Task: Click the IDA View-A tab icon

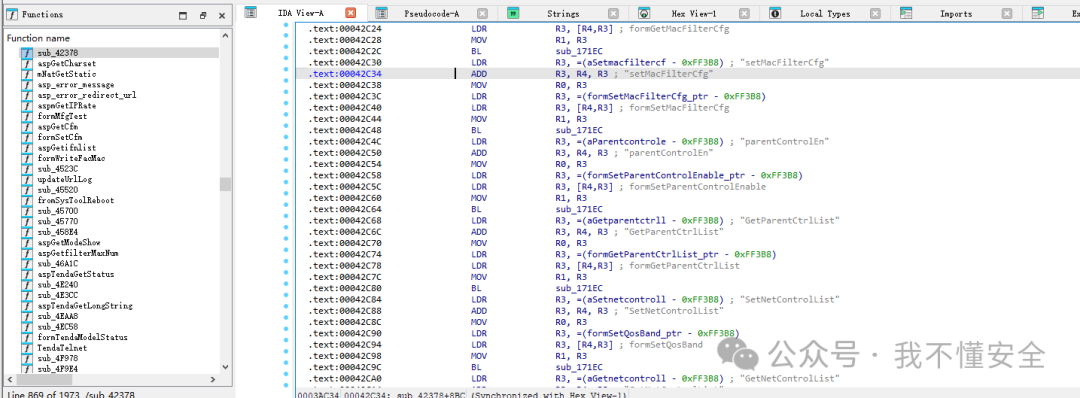Action: point(251,13)
